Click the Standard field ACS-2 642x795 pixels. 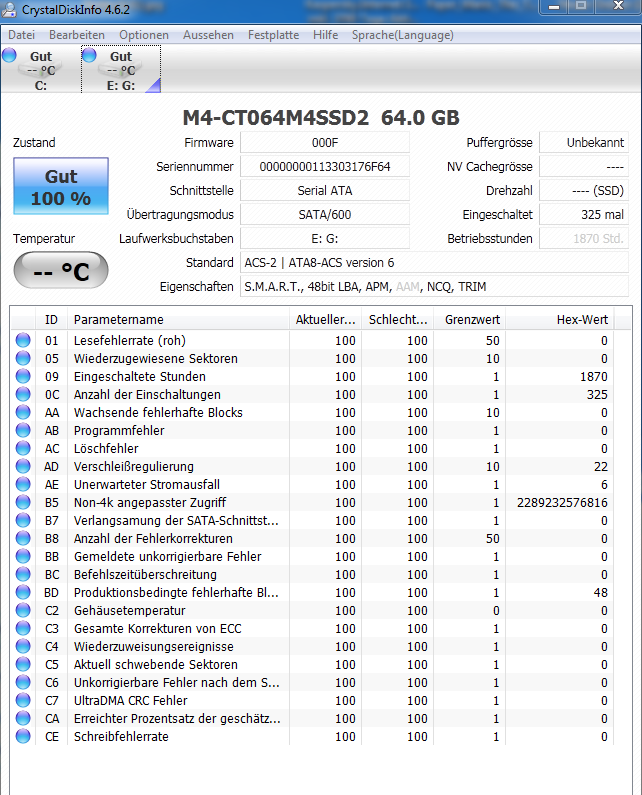click(x=434, y=263)
